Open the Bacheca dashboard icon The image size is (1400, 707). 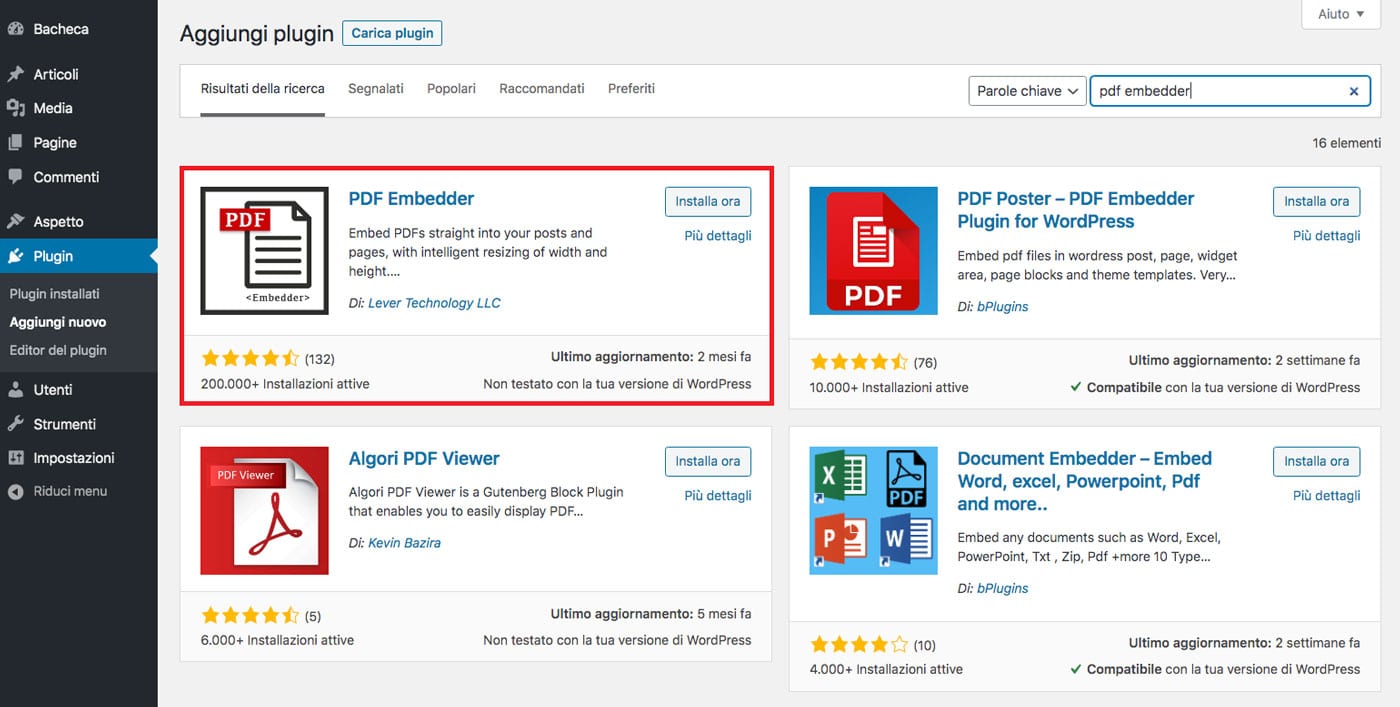[15, 29]
